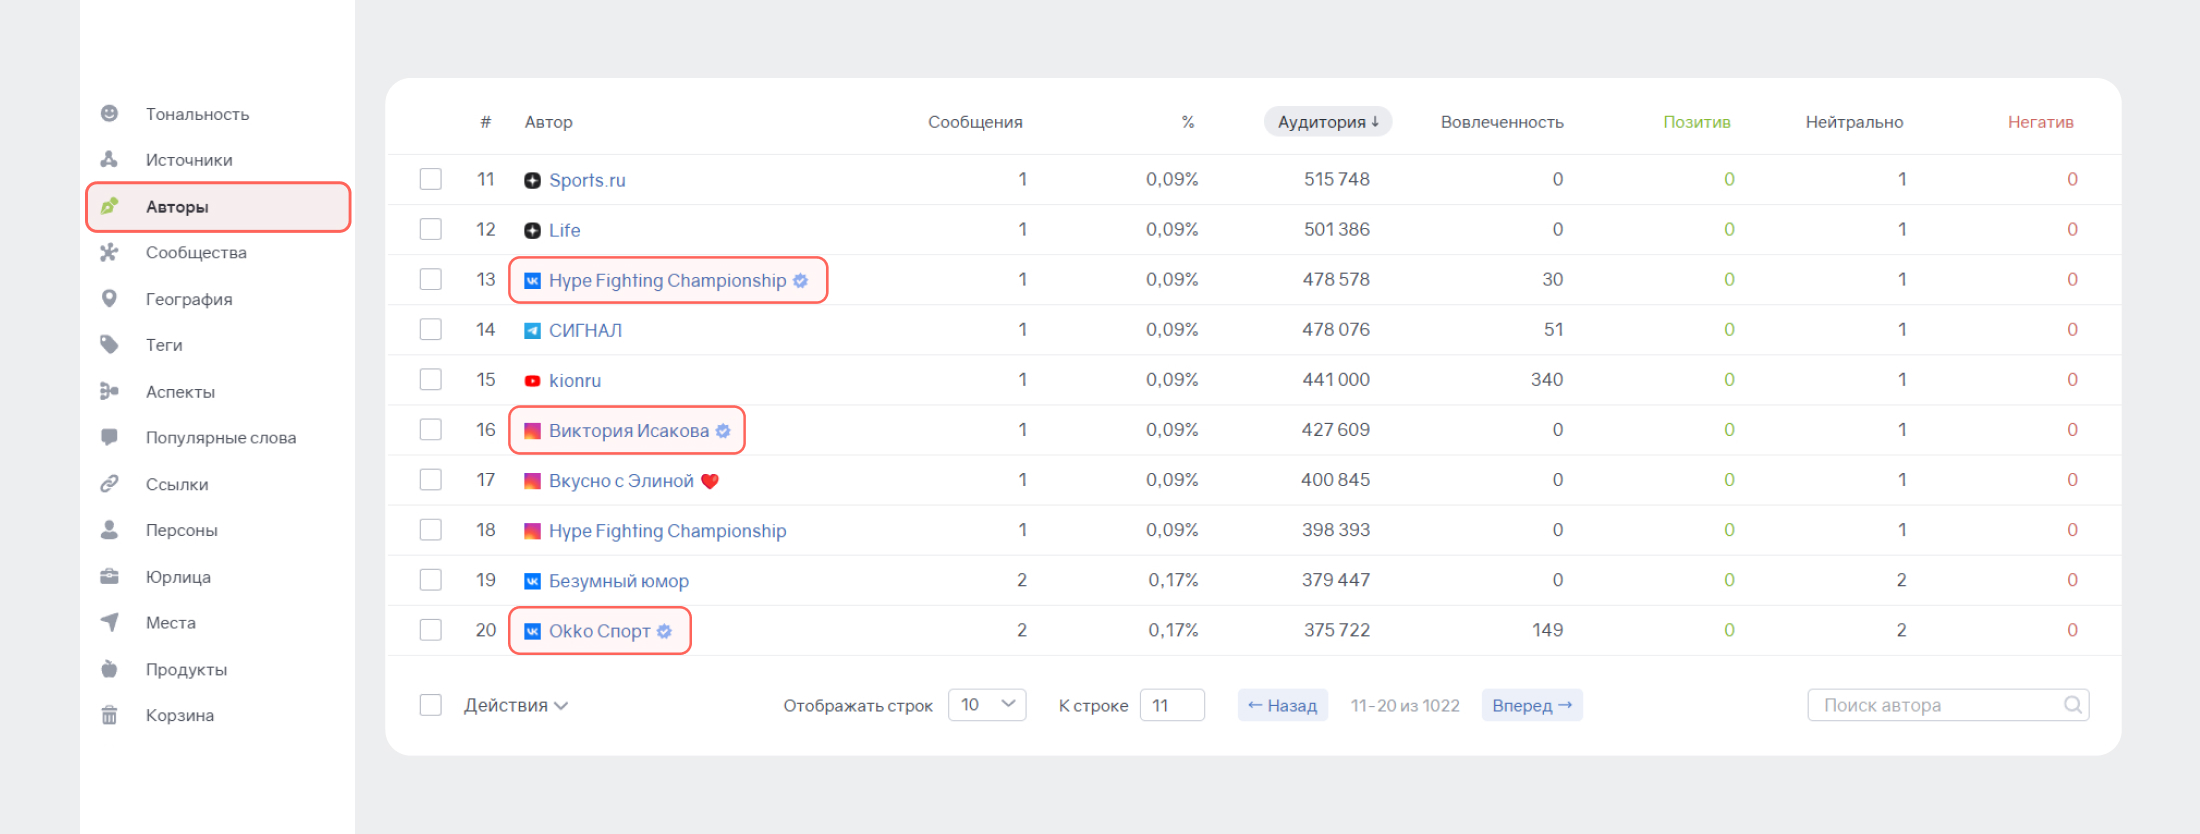Open the rows-per-page dropdown showing 10
The height and width of the screenshot is (834, 2200).
click(x=987, y=705)
